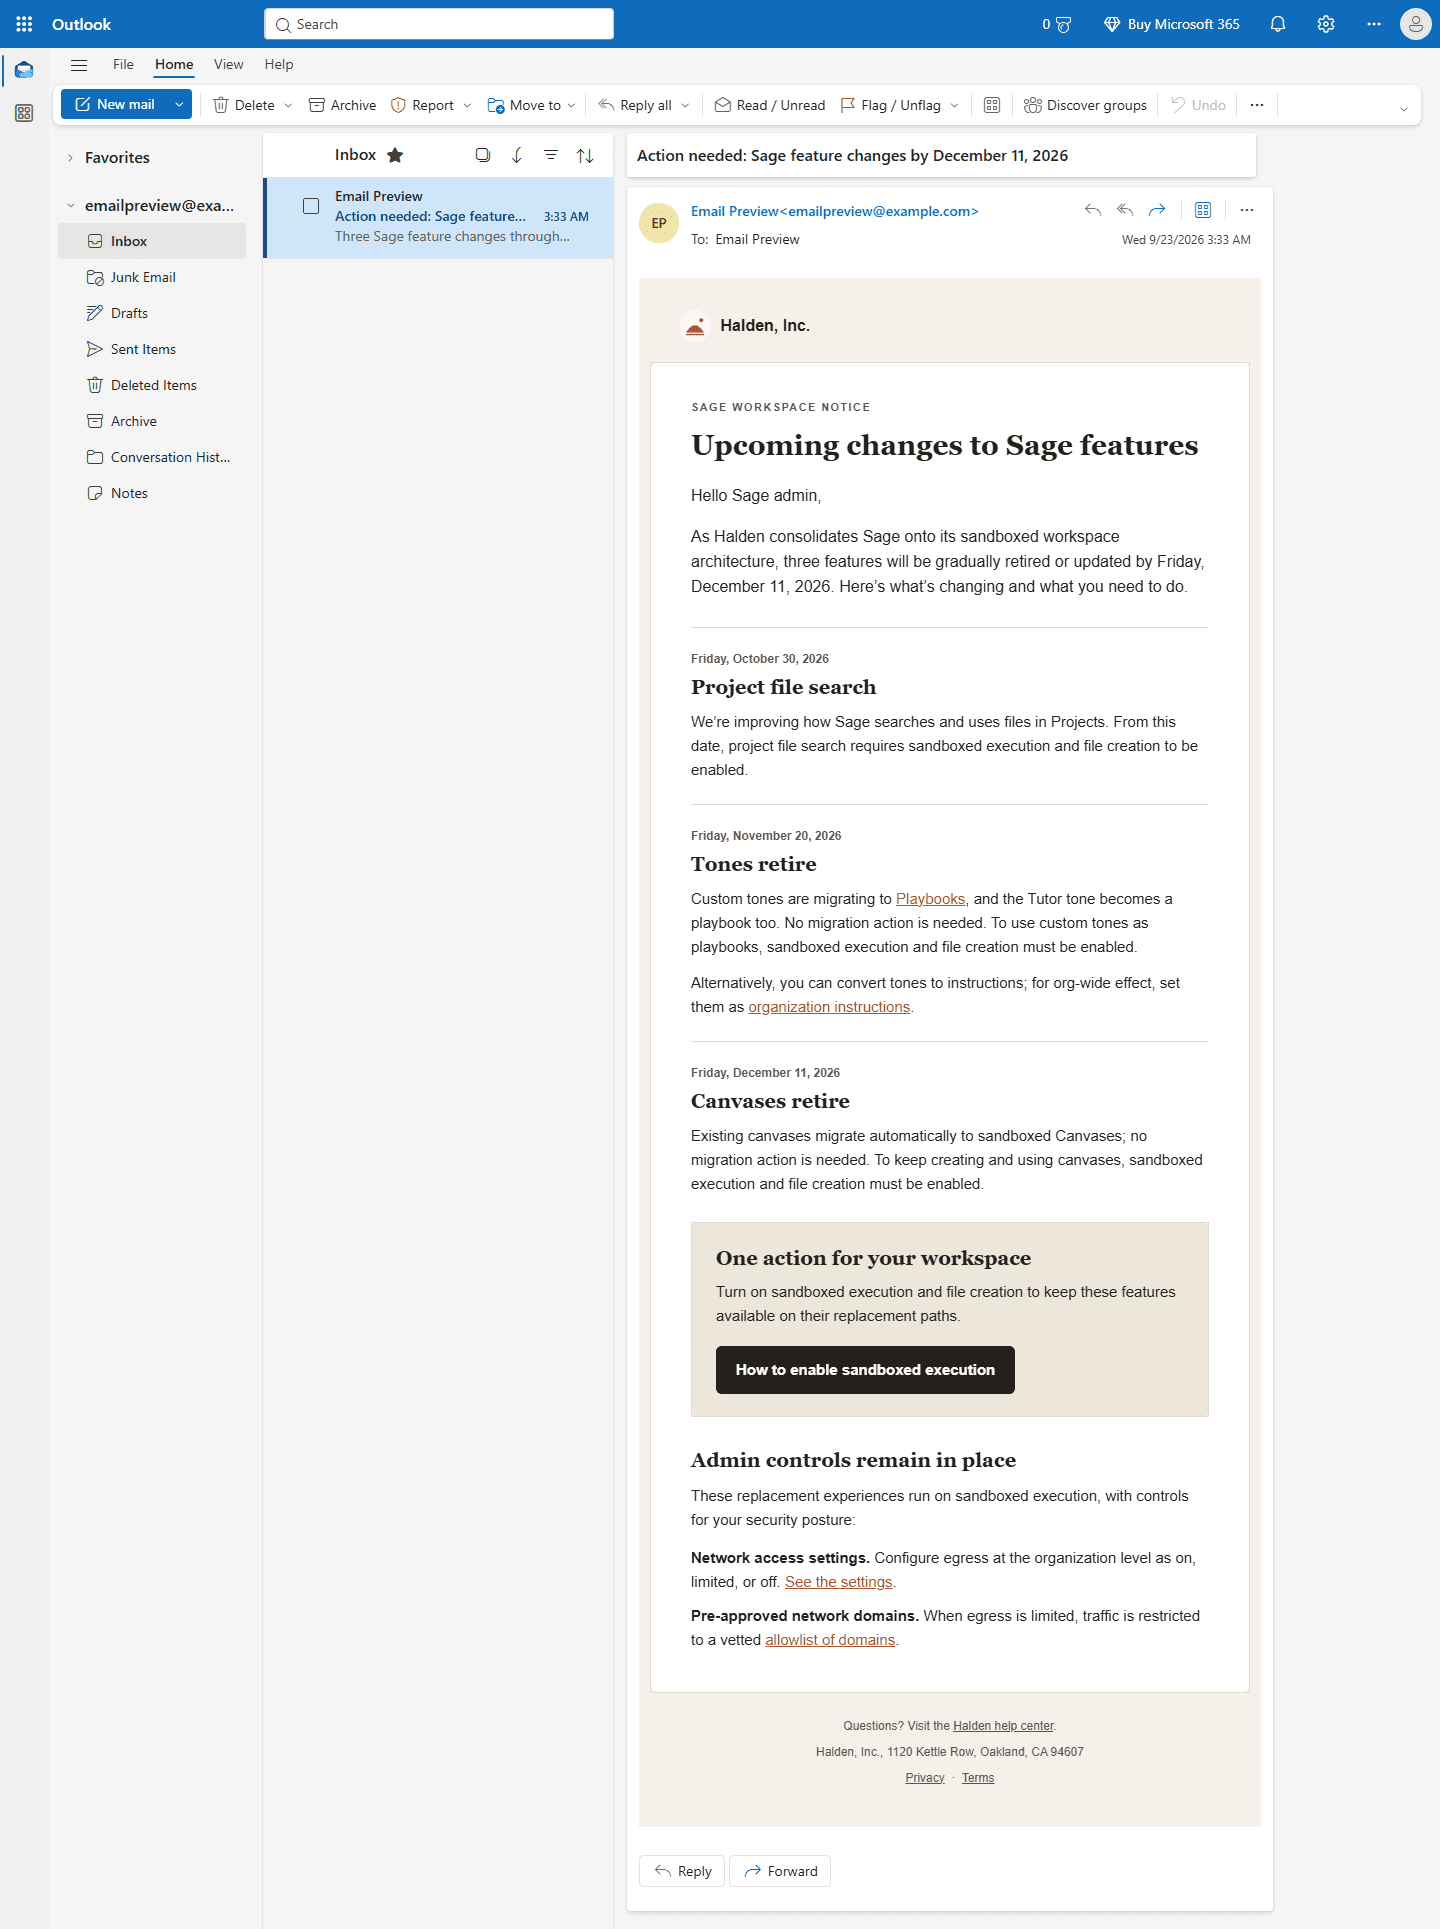
Task: Toggle the navigation pane hamburger
Action: tap(79, 65)
